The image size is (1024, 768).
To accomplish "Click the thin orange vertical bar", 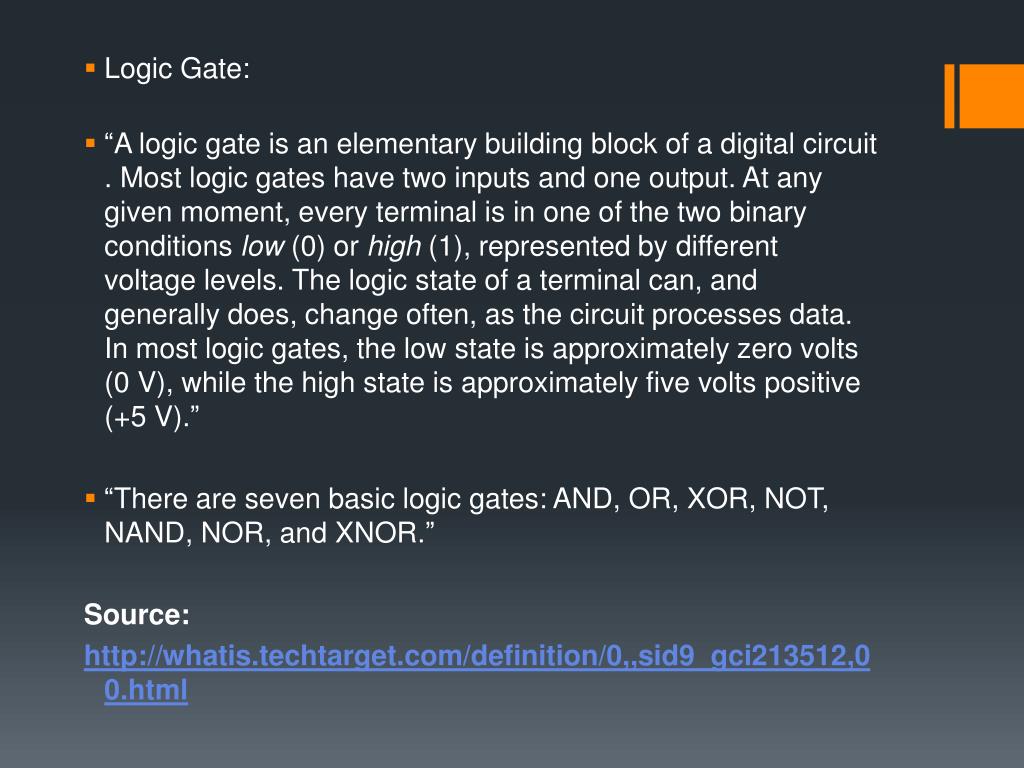I will 950,96.
